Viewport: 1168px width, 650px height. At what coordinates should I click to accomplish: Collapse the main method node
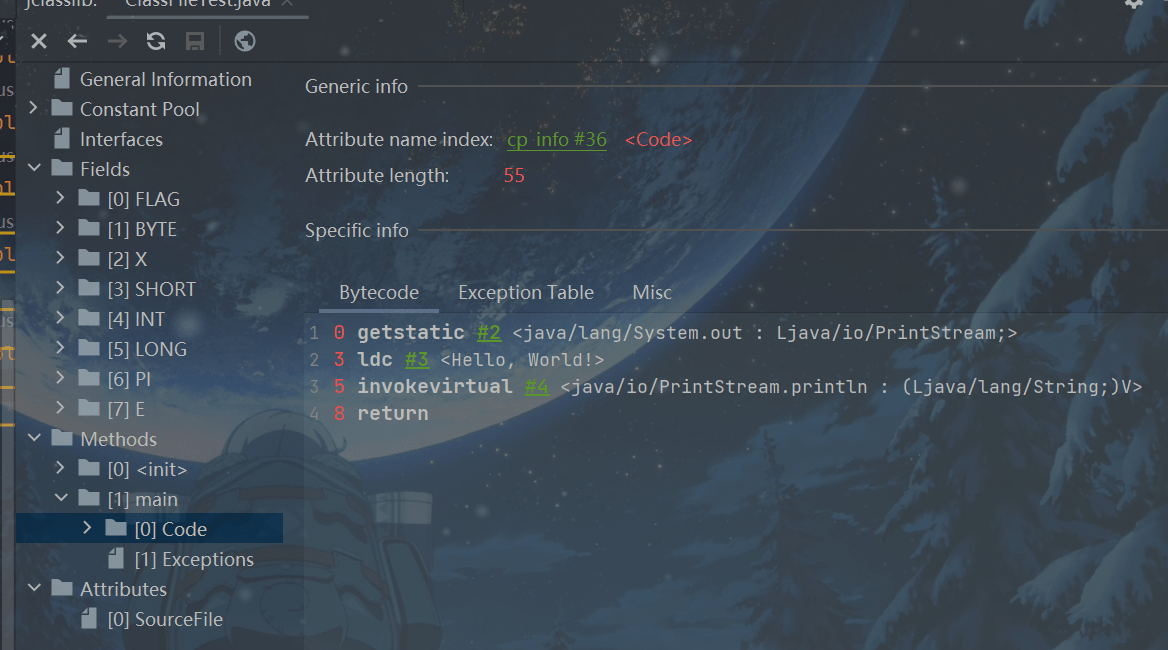point(61,498)
